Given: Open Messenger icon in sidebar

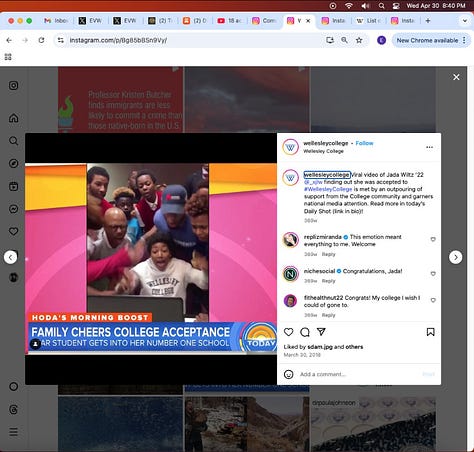Looking at the screenshot, I should pos(13,209).
